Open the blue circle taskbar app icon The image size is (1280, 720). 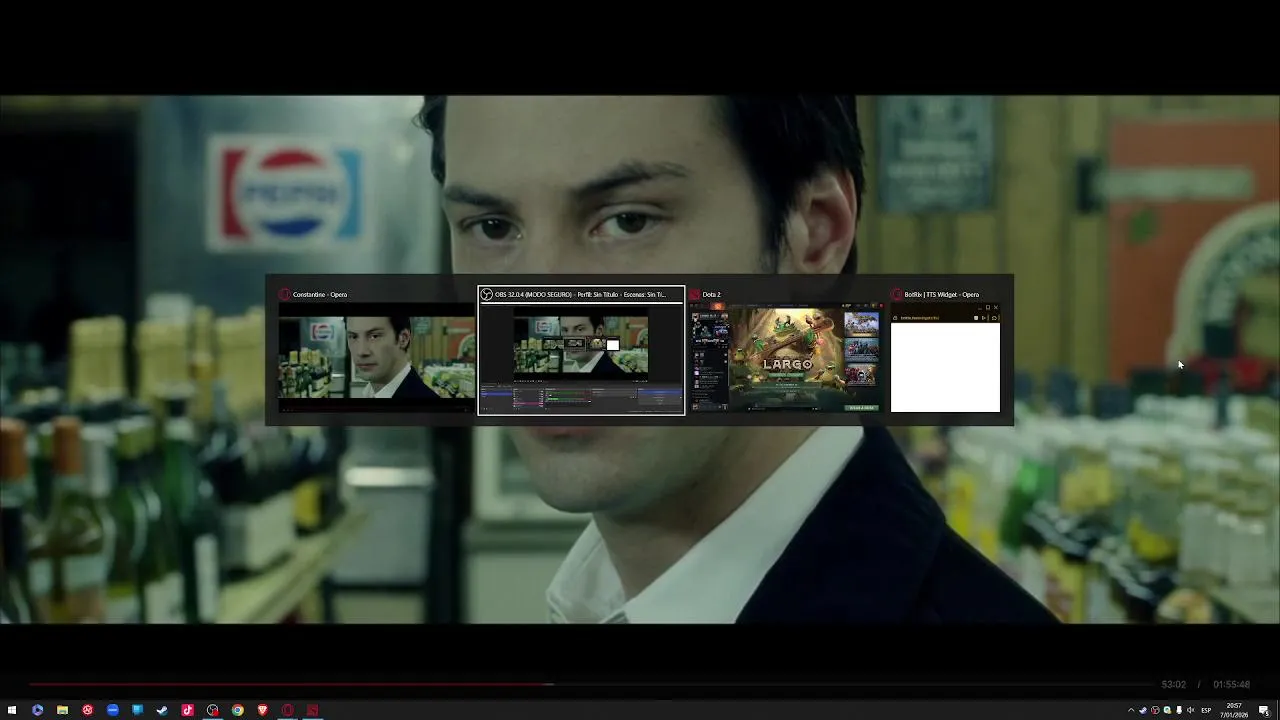tap(112, 710)
